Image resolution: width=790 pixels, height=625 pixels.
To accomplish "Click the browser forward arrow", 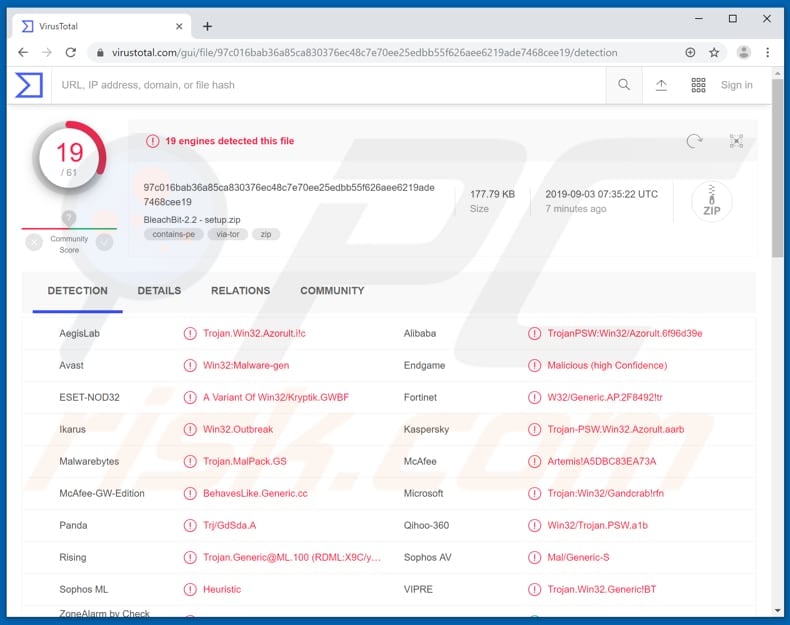I will tap(47, 52).
